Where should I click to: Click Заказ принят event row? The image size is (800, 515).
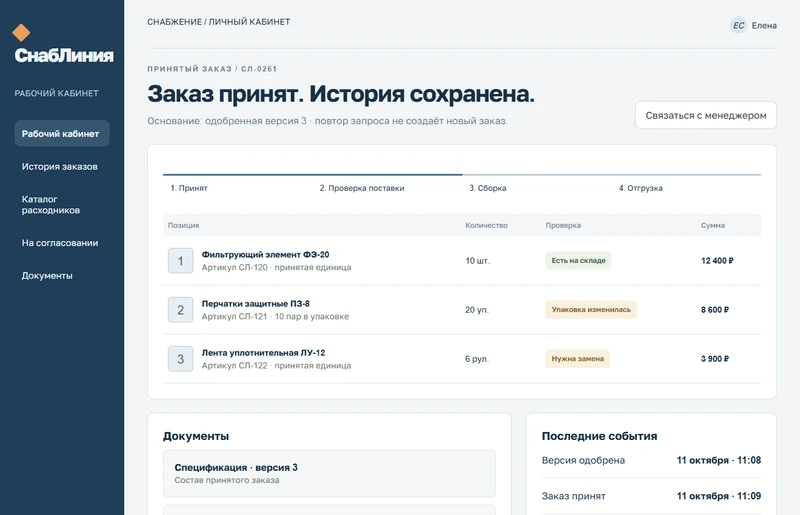coord(651,496)
